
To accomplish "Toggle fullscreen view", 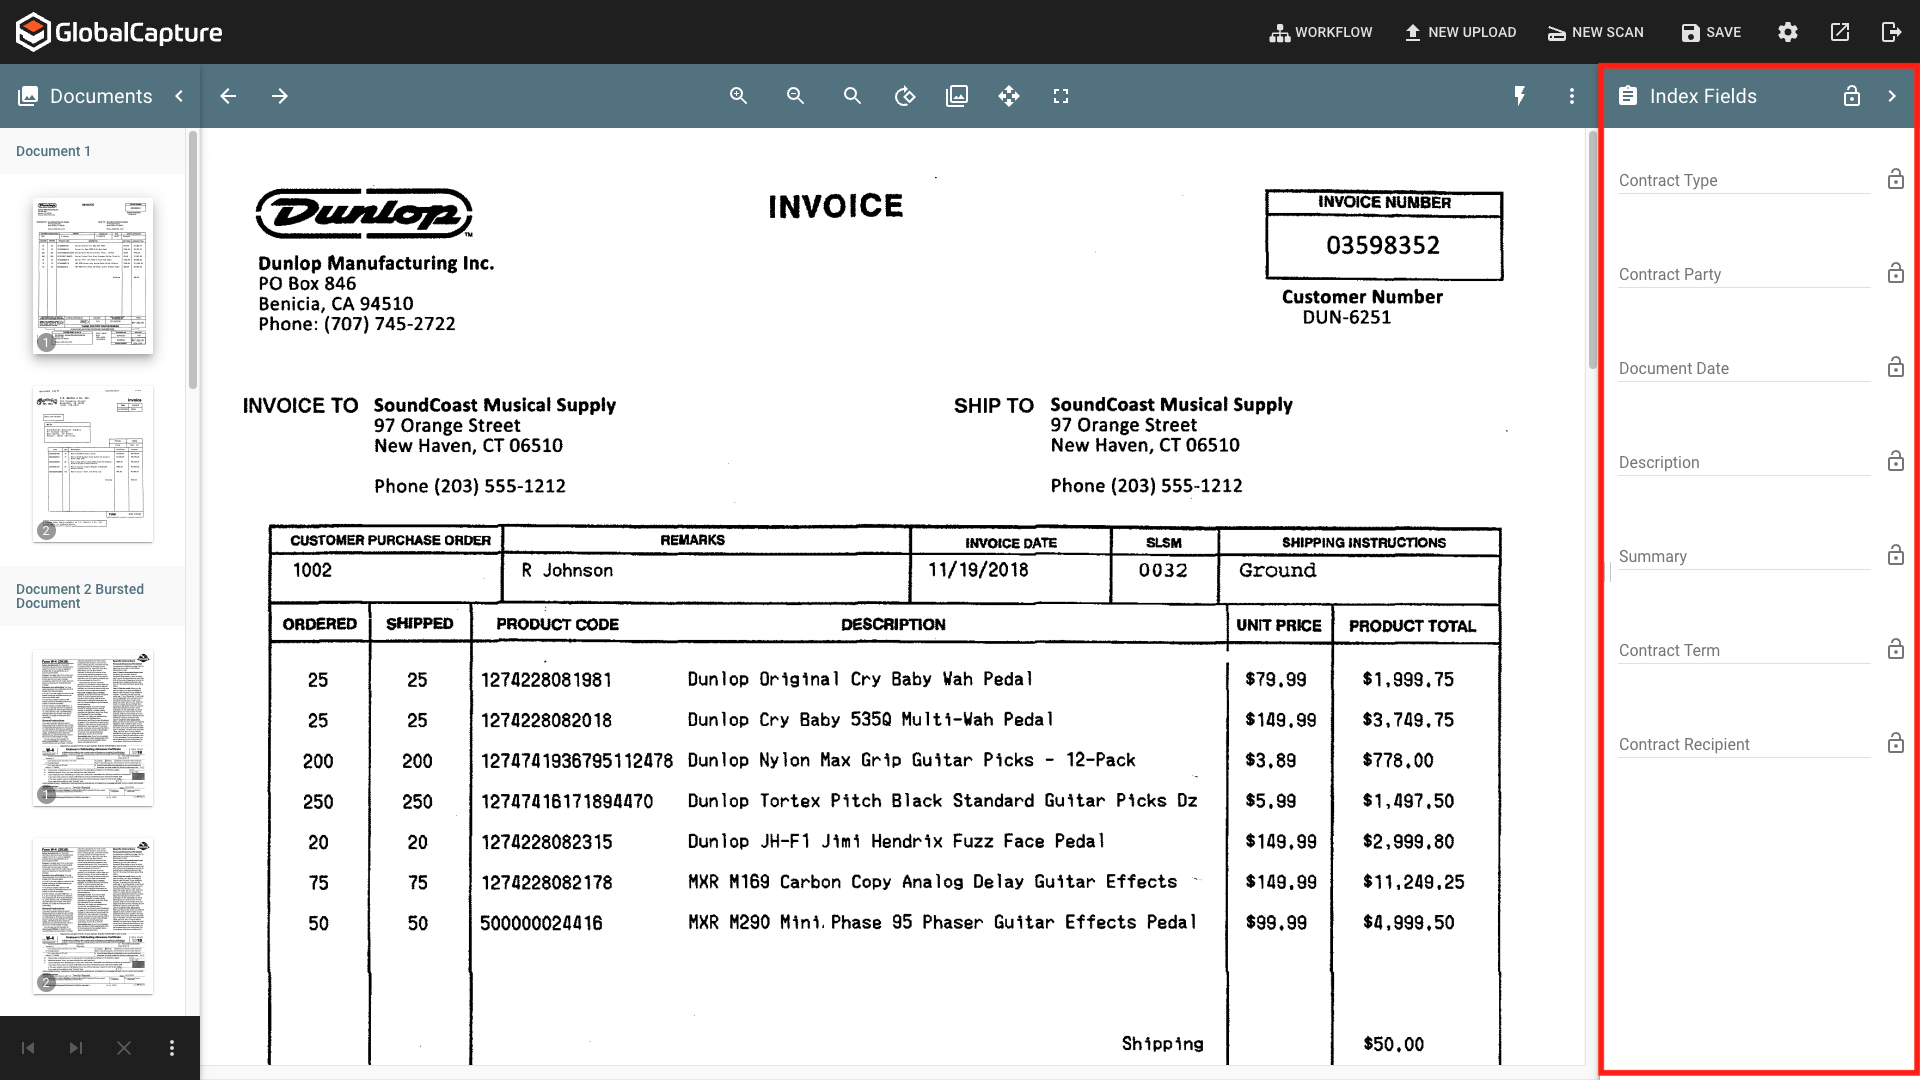I will coord(1061,96).
